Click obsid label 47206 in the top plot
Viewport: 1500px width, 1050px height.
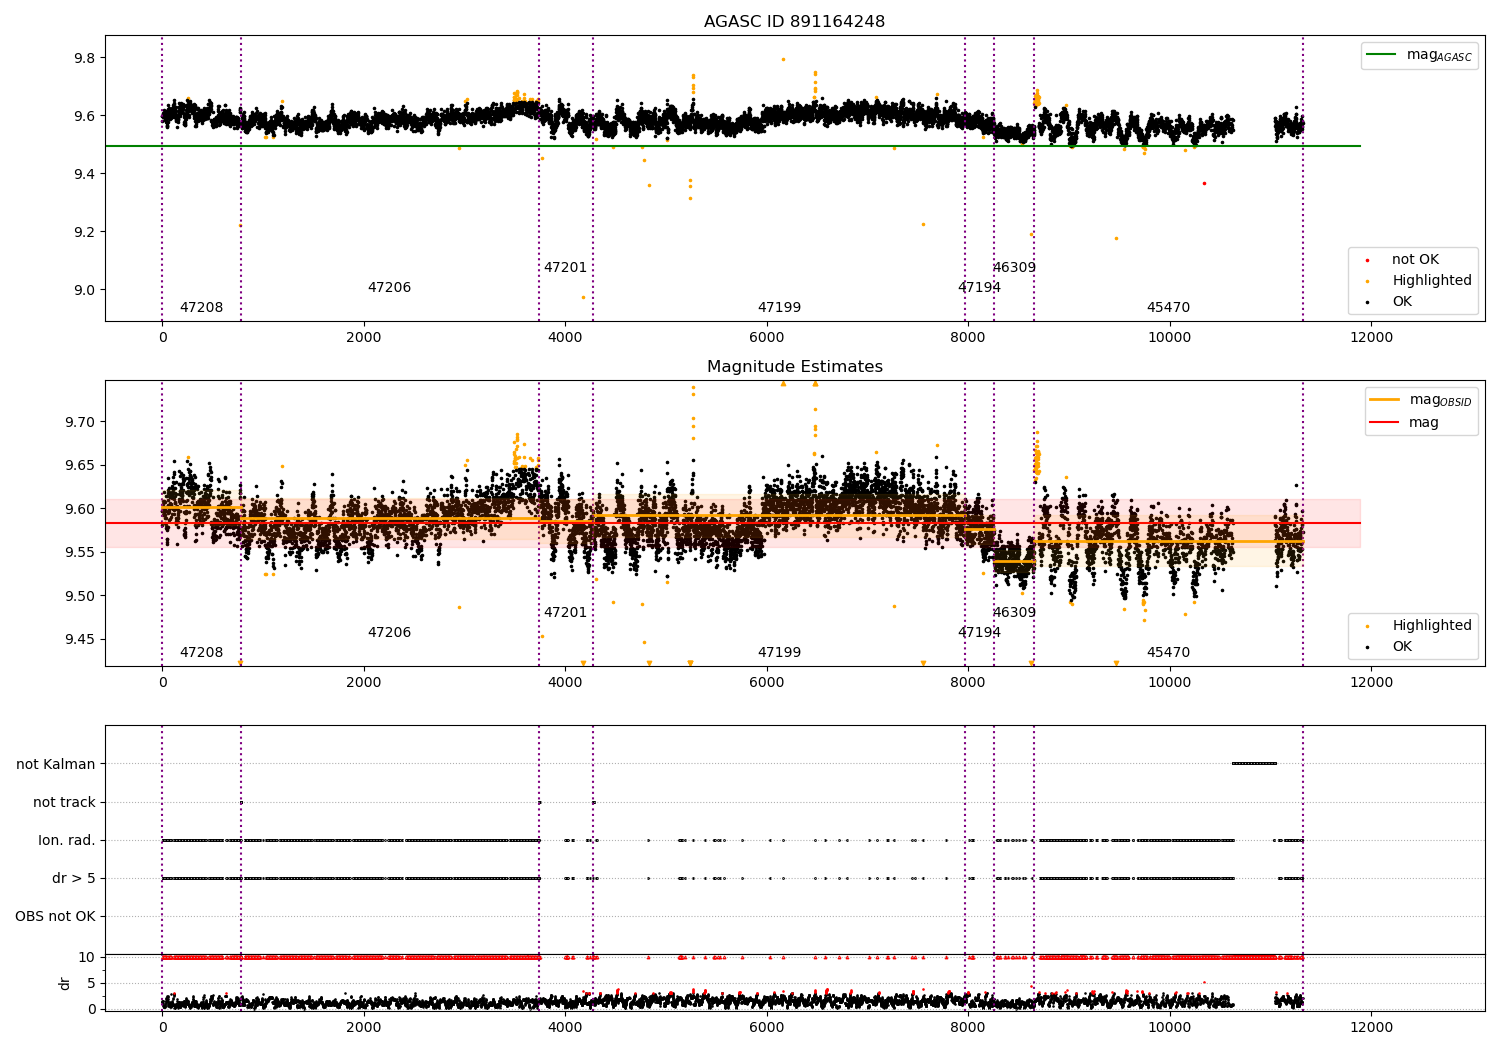(x=389, y=288)
